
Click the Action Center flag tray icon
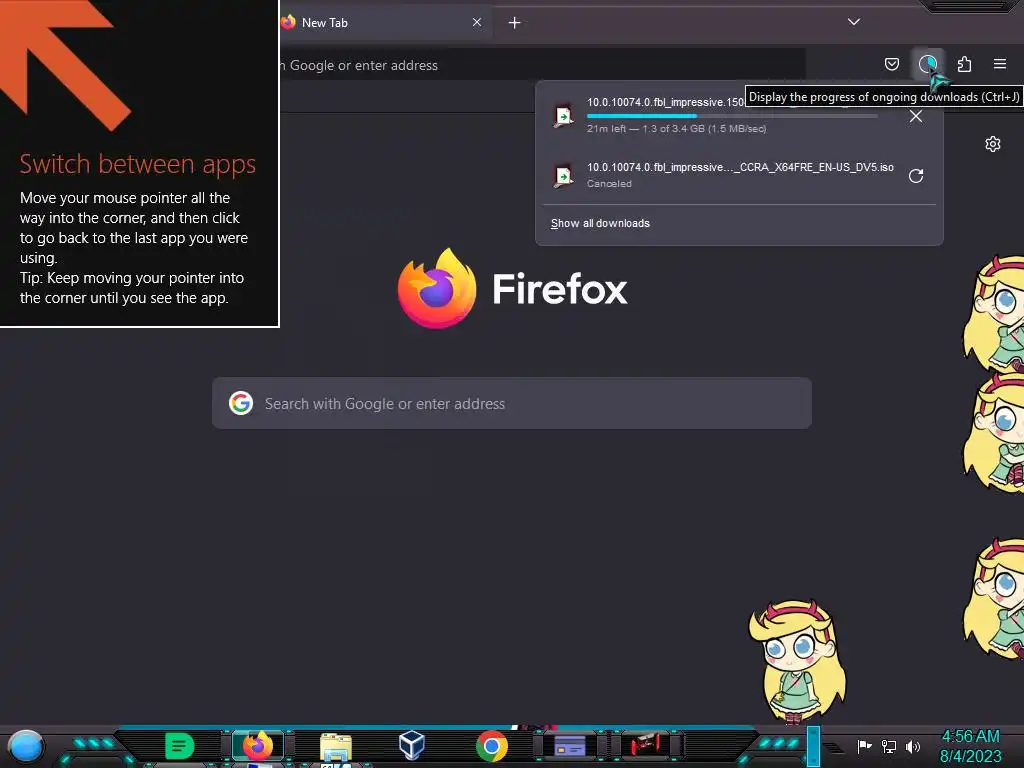pos(865,746)
